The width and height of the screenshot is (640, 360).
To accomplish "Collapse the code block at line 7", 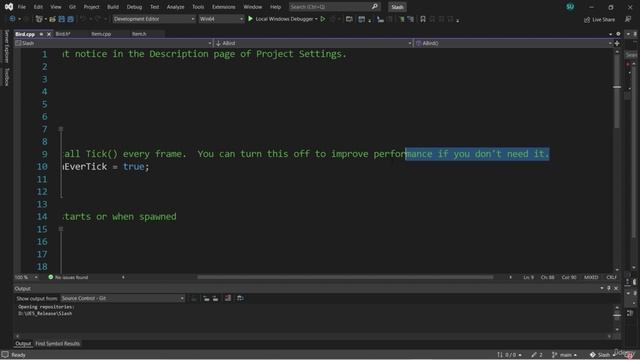I will (x=61, y=129).
